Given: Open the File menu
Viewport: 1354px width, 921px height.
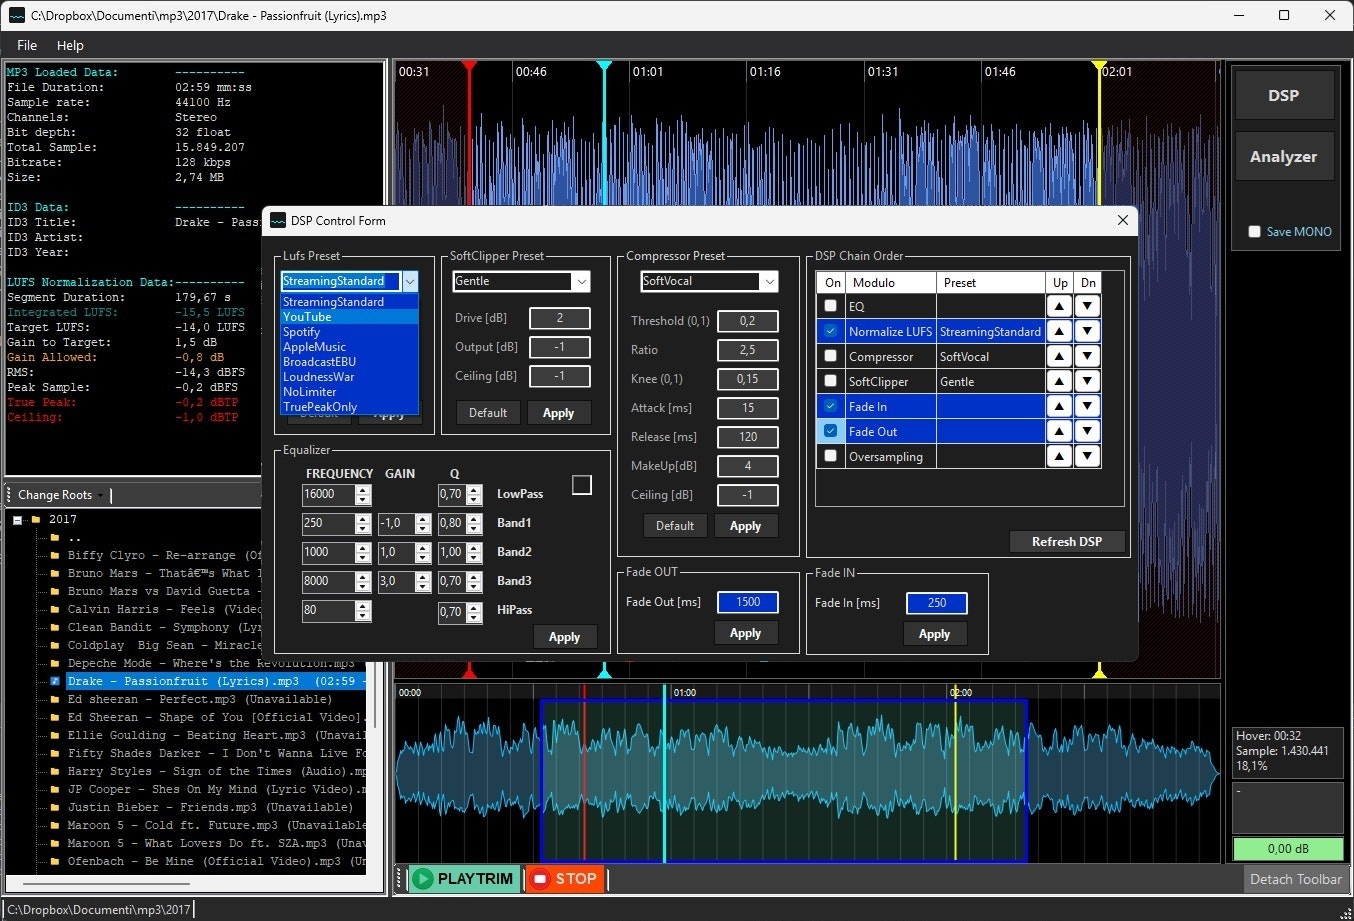Looking at the screenshot, I should click(26, 45).
